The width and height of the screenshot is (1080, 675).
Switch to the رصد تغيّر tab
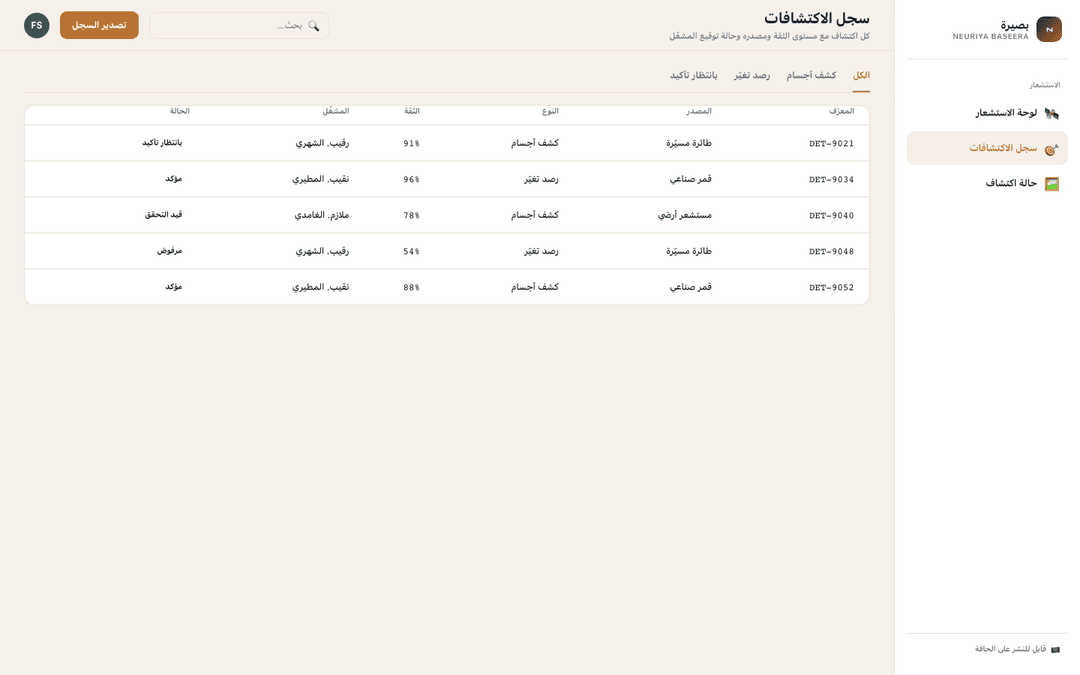pyautogui.click(x=751, y=76)
